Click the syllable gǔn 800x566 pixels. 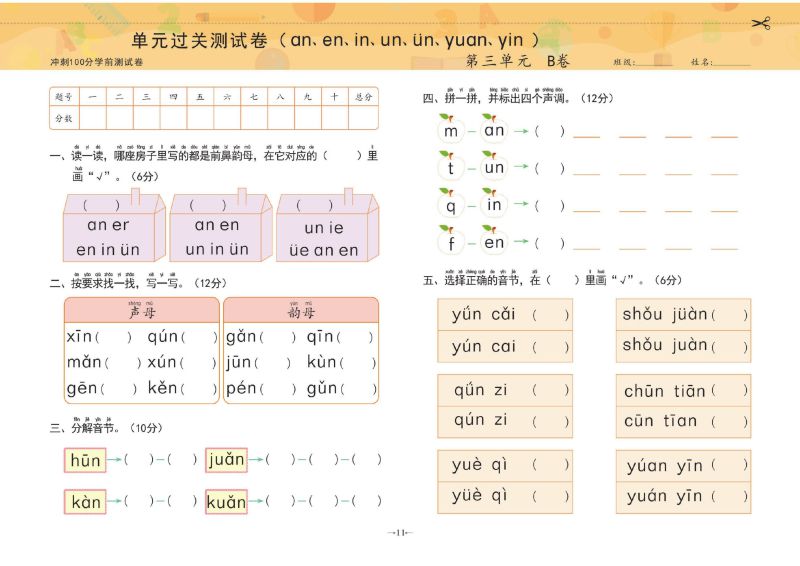pyautogui.click(x=321, y=388)
